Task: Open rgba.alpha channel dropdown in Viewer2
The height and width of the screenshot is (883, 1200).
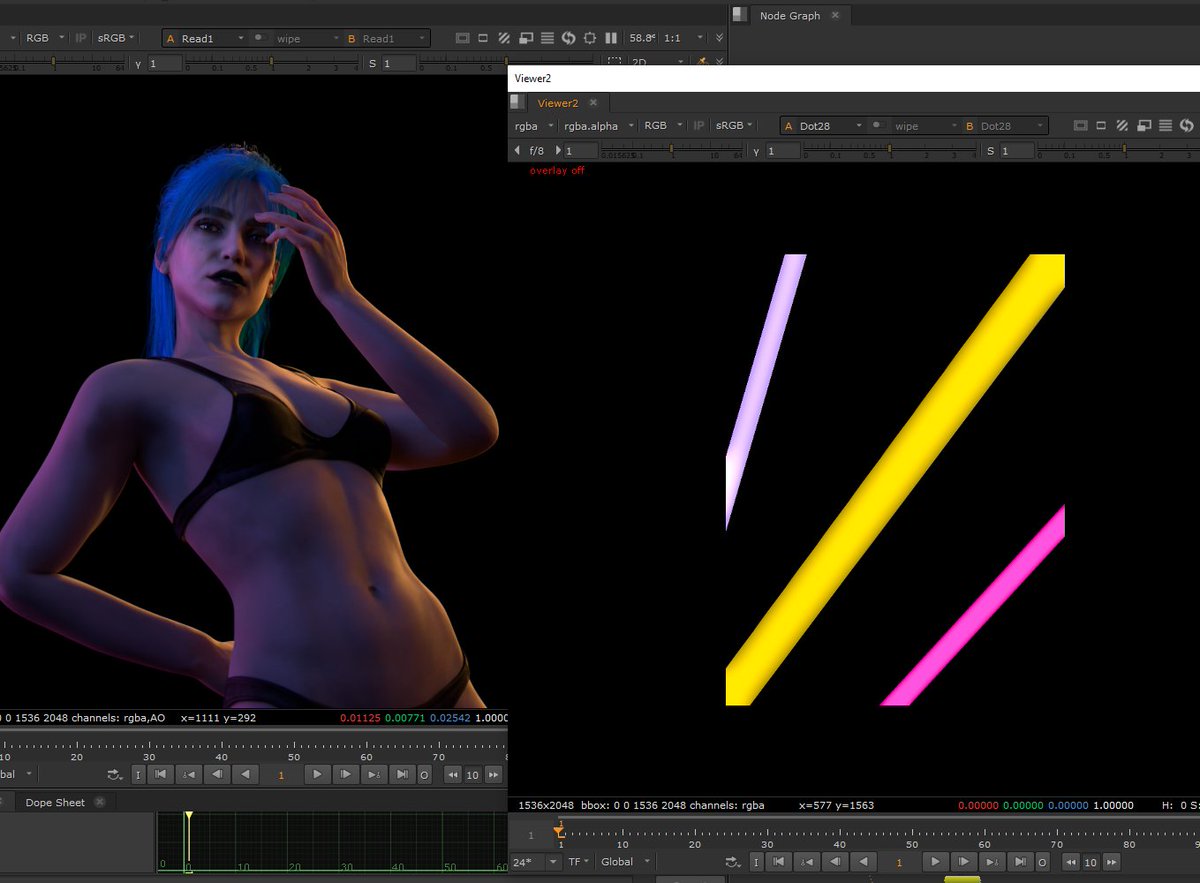Action: tap(597, 126)
